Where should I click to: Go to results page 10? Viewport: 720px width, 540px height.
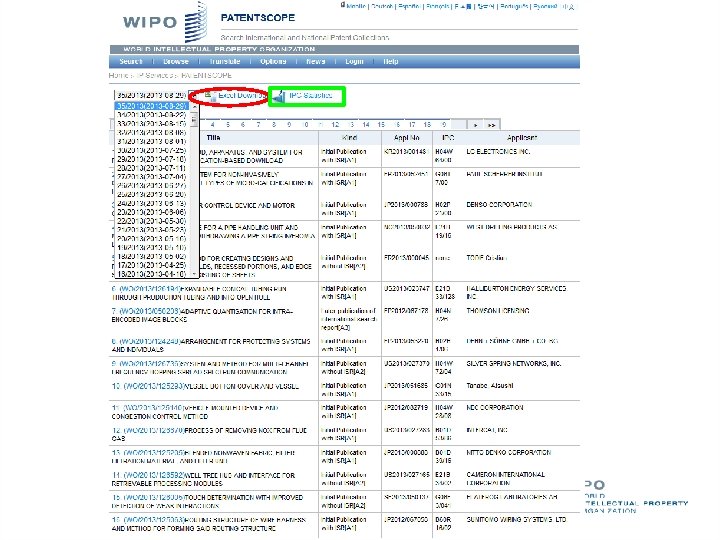pyautogui.click(x=305, y=125)
